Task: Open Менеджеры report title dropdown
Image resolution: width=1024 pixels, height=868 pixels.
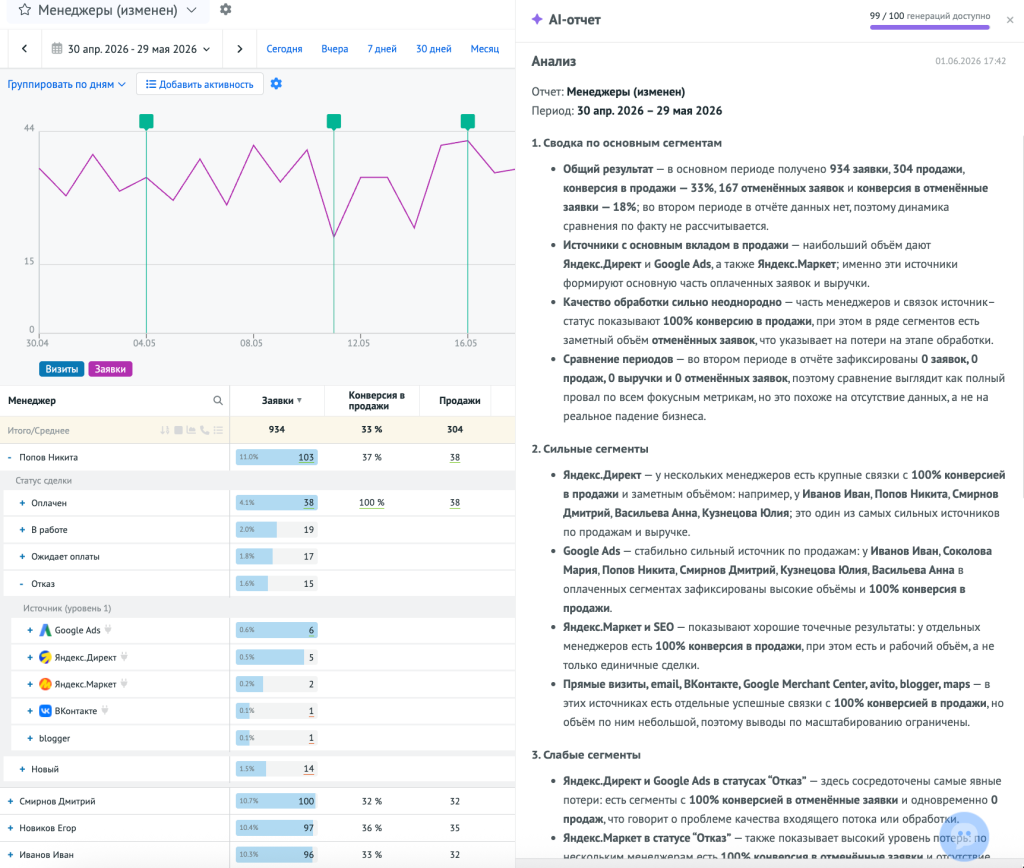Action: tap(191, 10)
